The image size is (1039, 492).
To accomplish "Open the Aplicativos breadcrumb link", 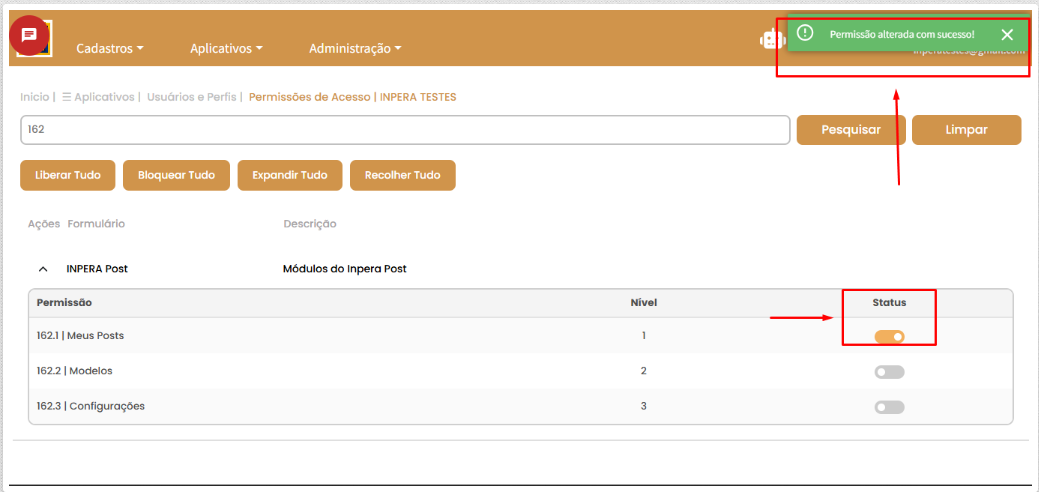I will (98, 97).
